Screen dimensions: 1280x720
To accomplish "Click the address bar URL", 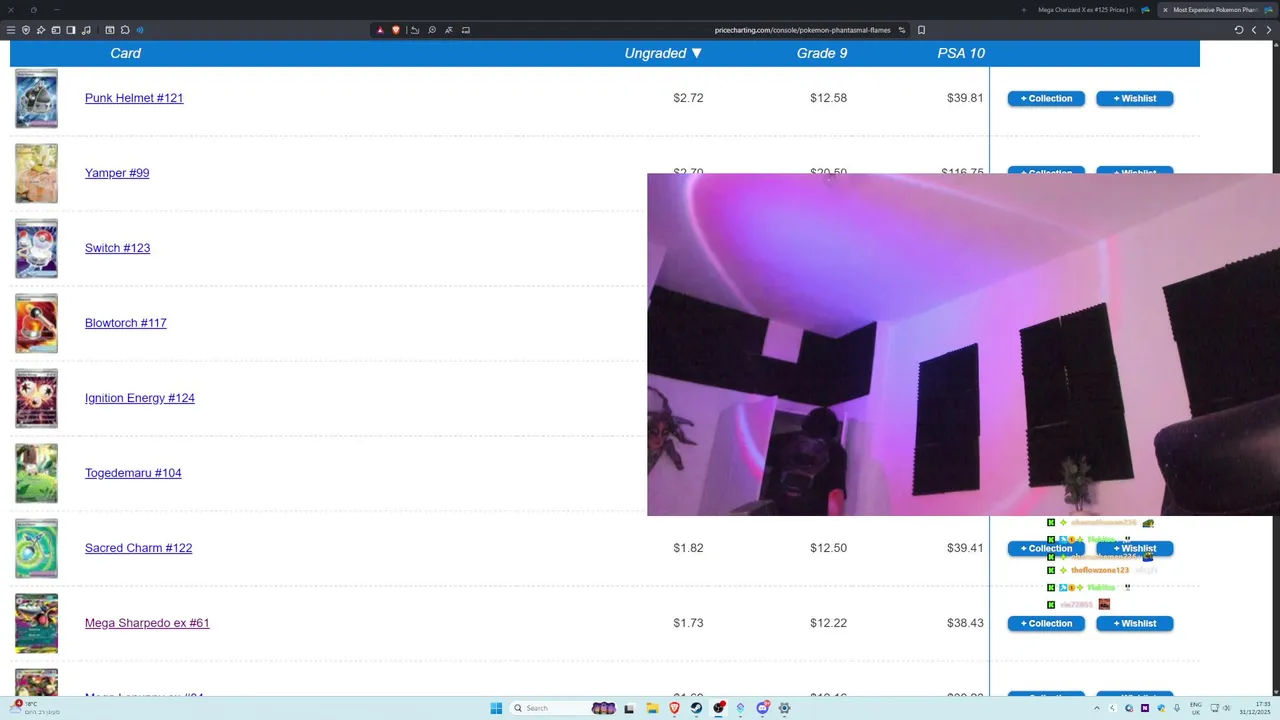I will (x=802, y=30).
